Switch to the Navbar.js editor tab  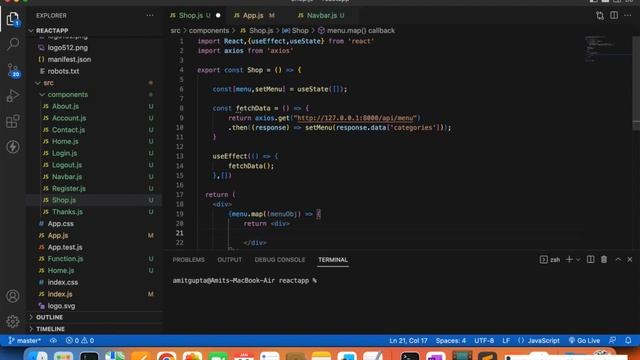point(322,16)
